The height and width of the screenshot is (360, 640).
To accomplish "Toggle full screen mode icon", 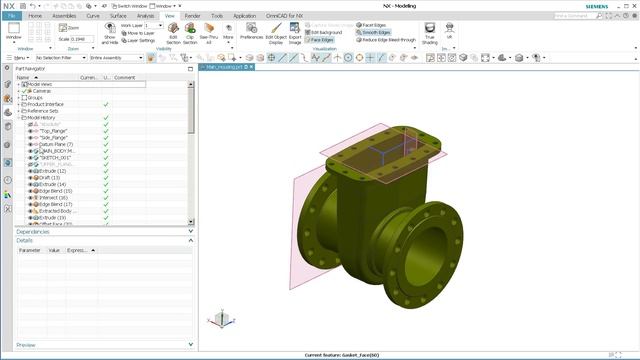I will pyautogui.click(x=609, y=16).
